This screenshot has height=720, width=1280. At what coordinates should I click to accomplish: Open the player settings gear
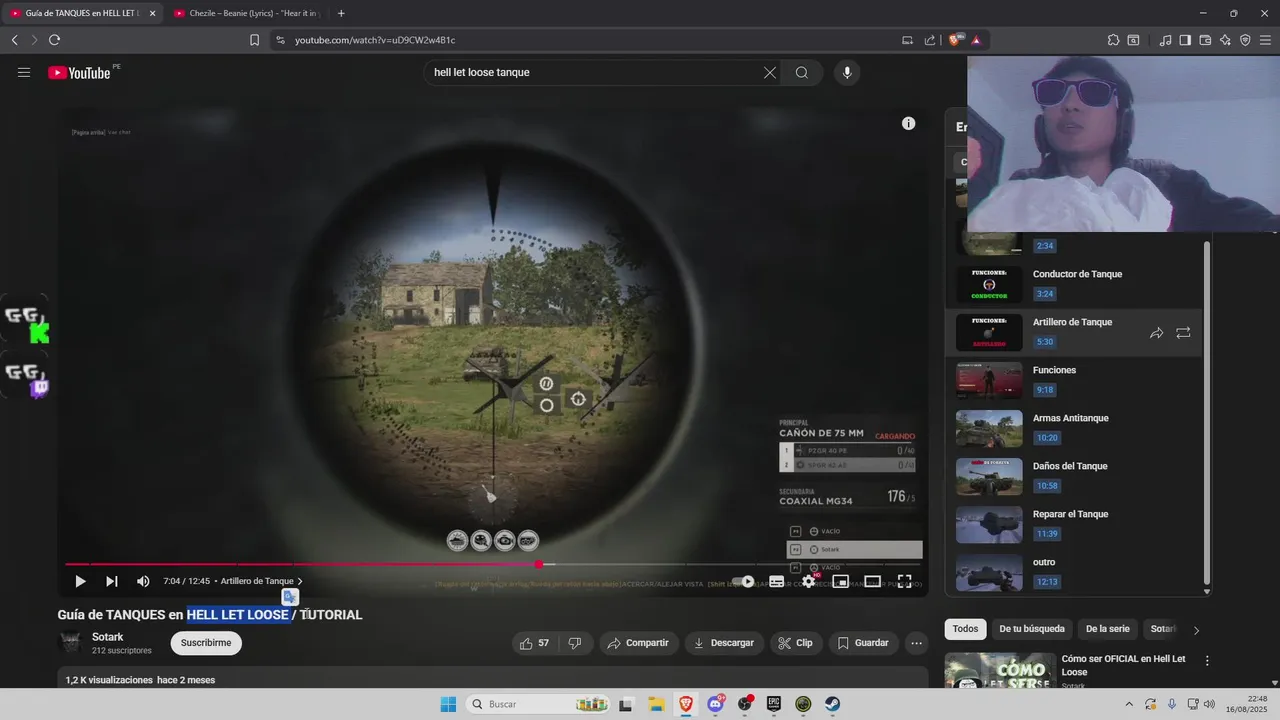808,581
